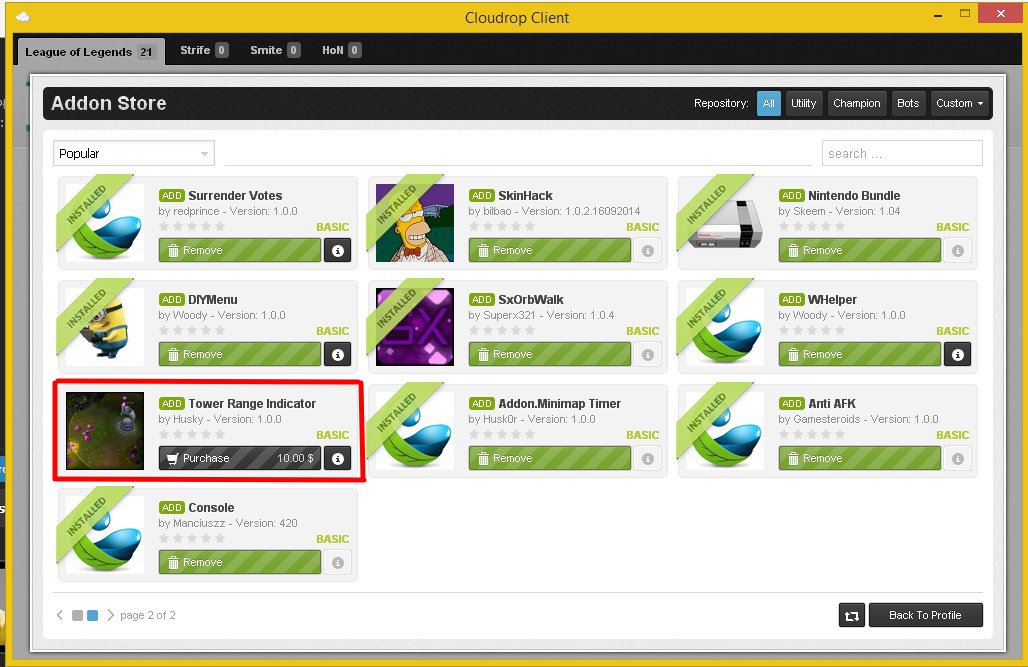Go to next page arrow
The width and height of the screenshot is (1028, 667).
(x=110, y=615)
